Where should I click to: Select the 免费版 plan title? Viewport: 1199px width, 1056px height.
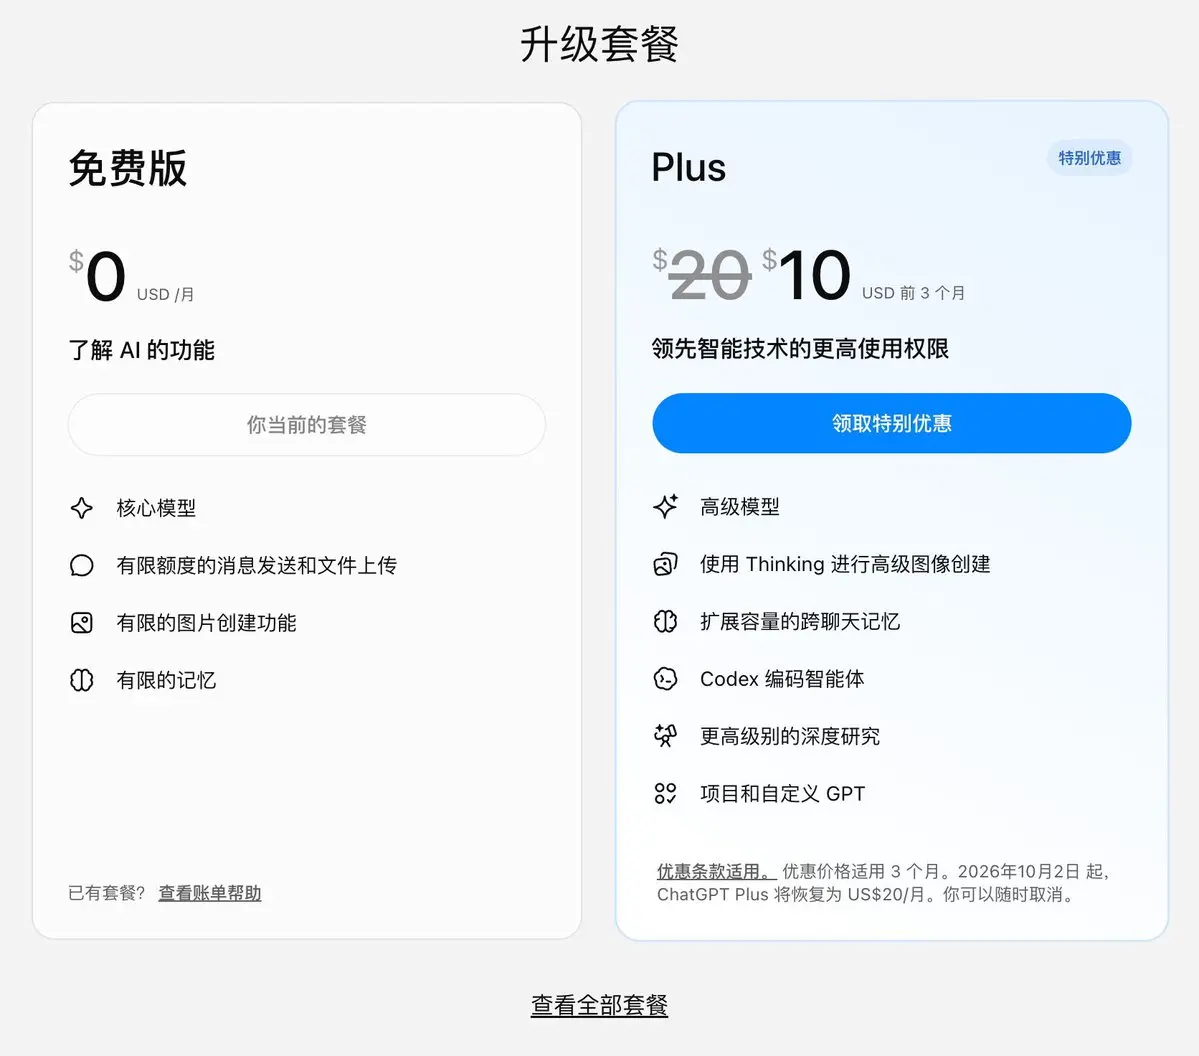(128, 168)
